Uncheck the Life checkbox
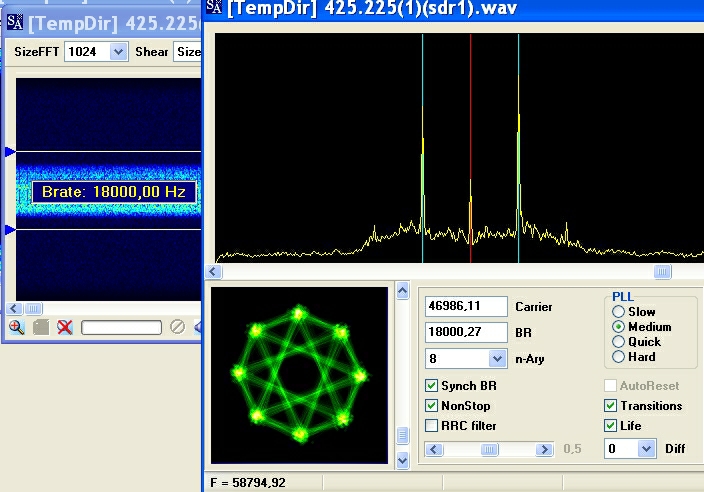 click(x=610, y=426)
